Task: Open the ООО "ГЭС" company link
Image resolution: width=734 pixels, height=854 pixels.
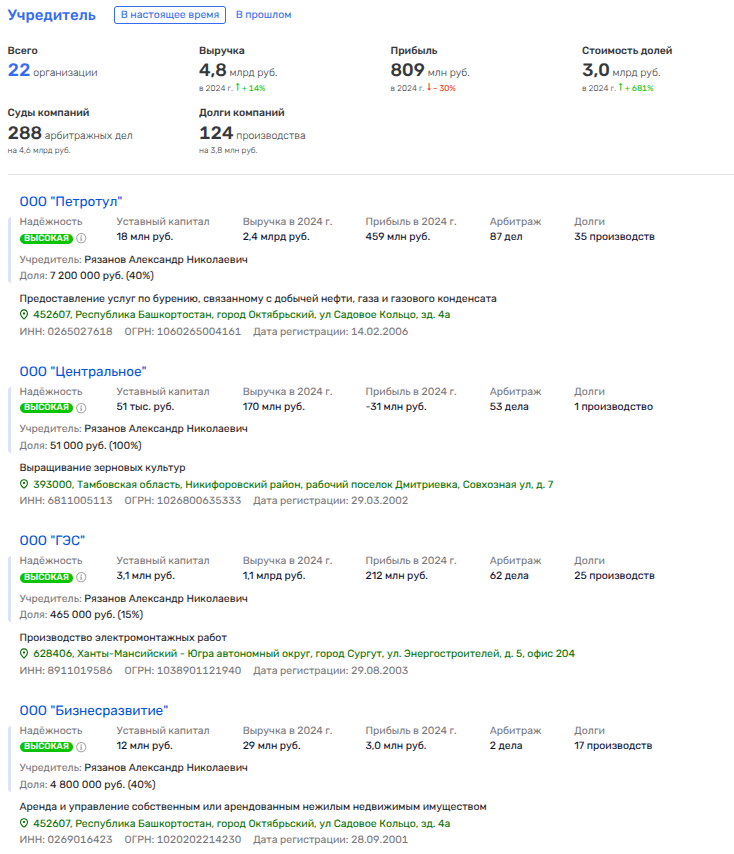Action: [53, 541]
